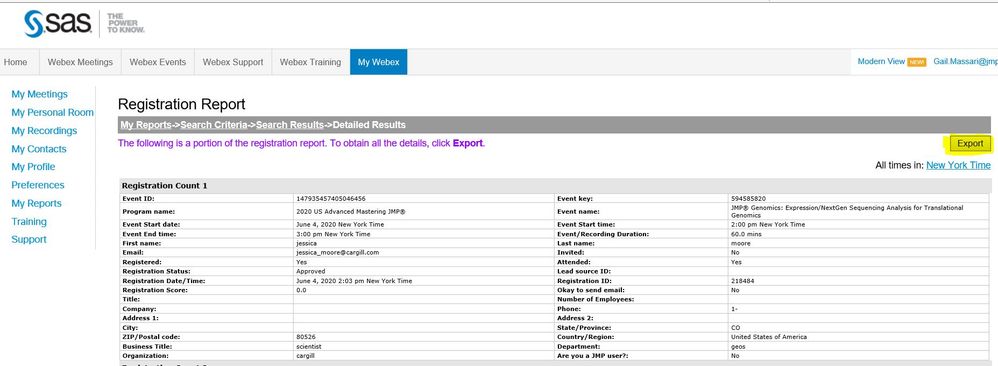Open the Webex Events tab
The width and height of the screenshot is (998, 366).
click(157, 62)
